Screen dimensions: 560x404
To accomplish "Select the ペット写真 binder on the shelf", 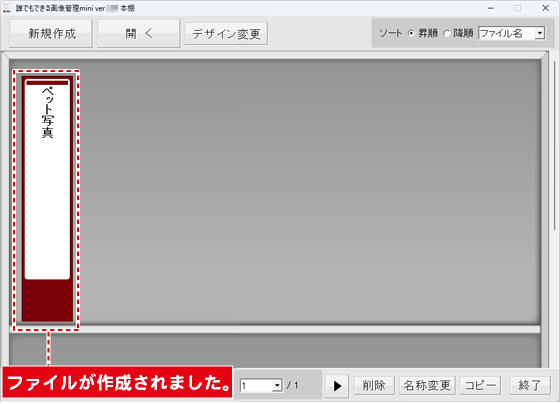I will pyautogui.click(x=47, y=199).
